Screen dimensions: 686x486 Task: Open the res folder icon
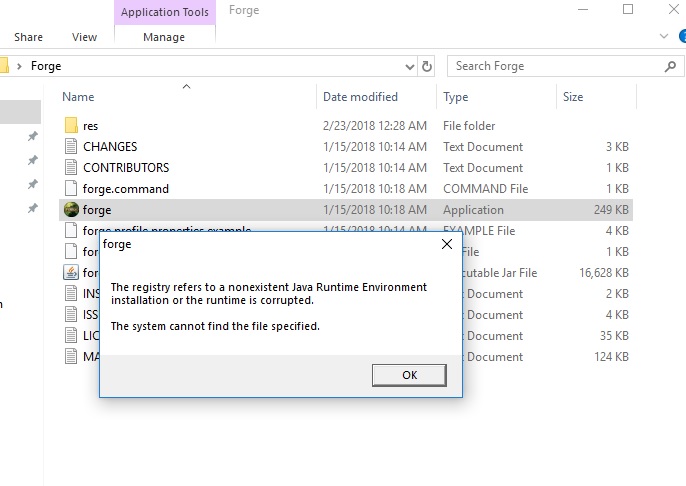(71, 126)
